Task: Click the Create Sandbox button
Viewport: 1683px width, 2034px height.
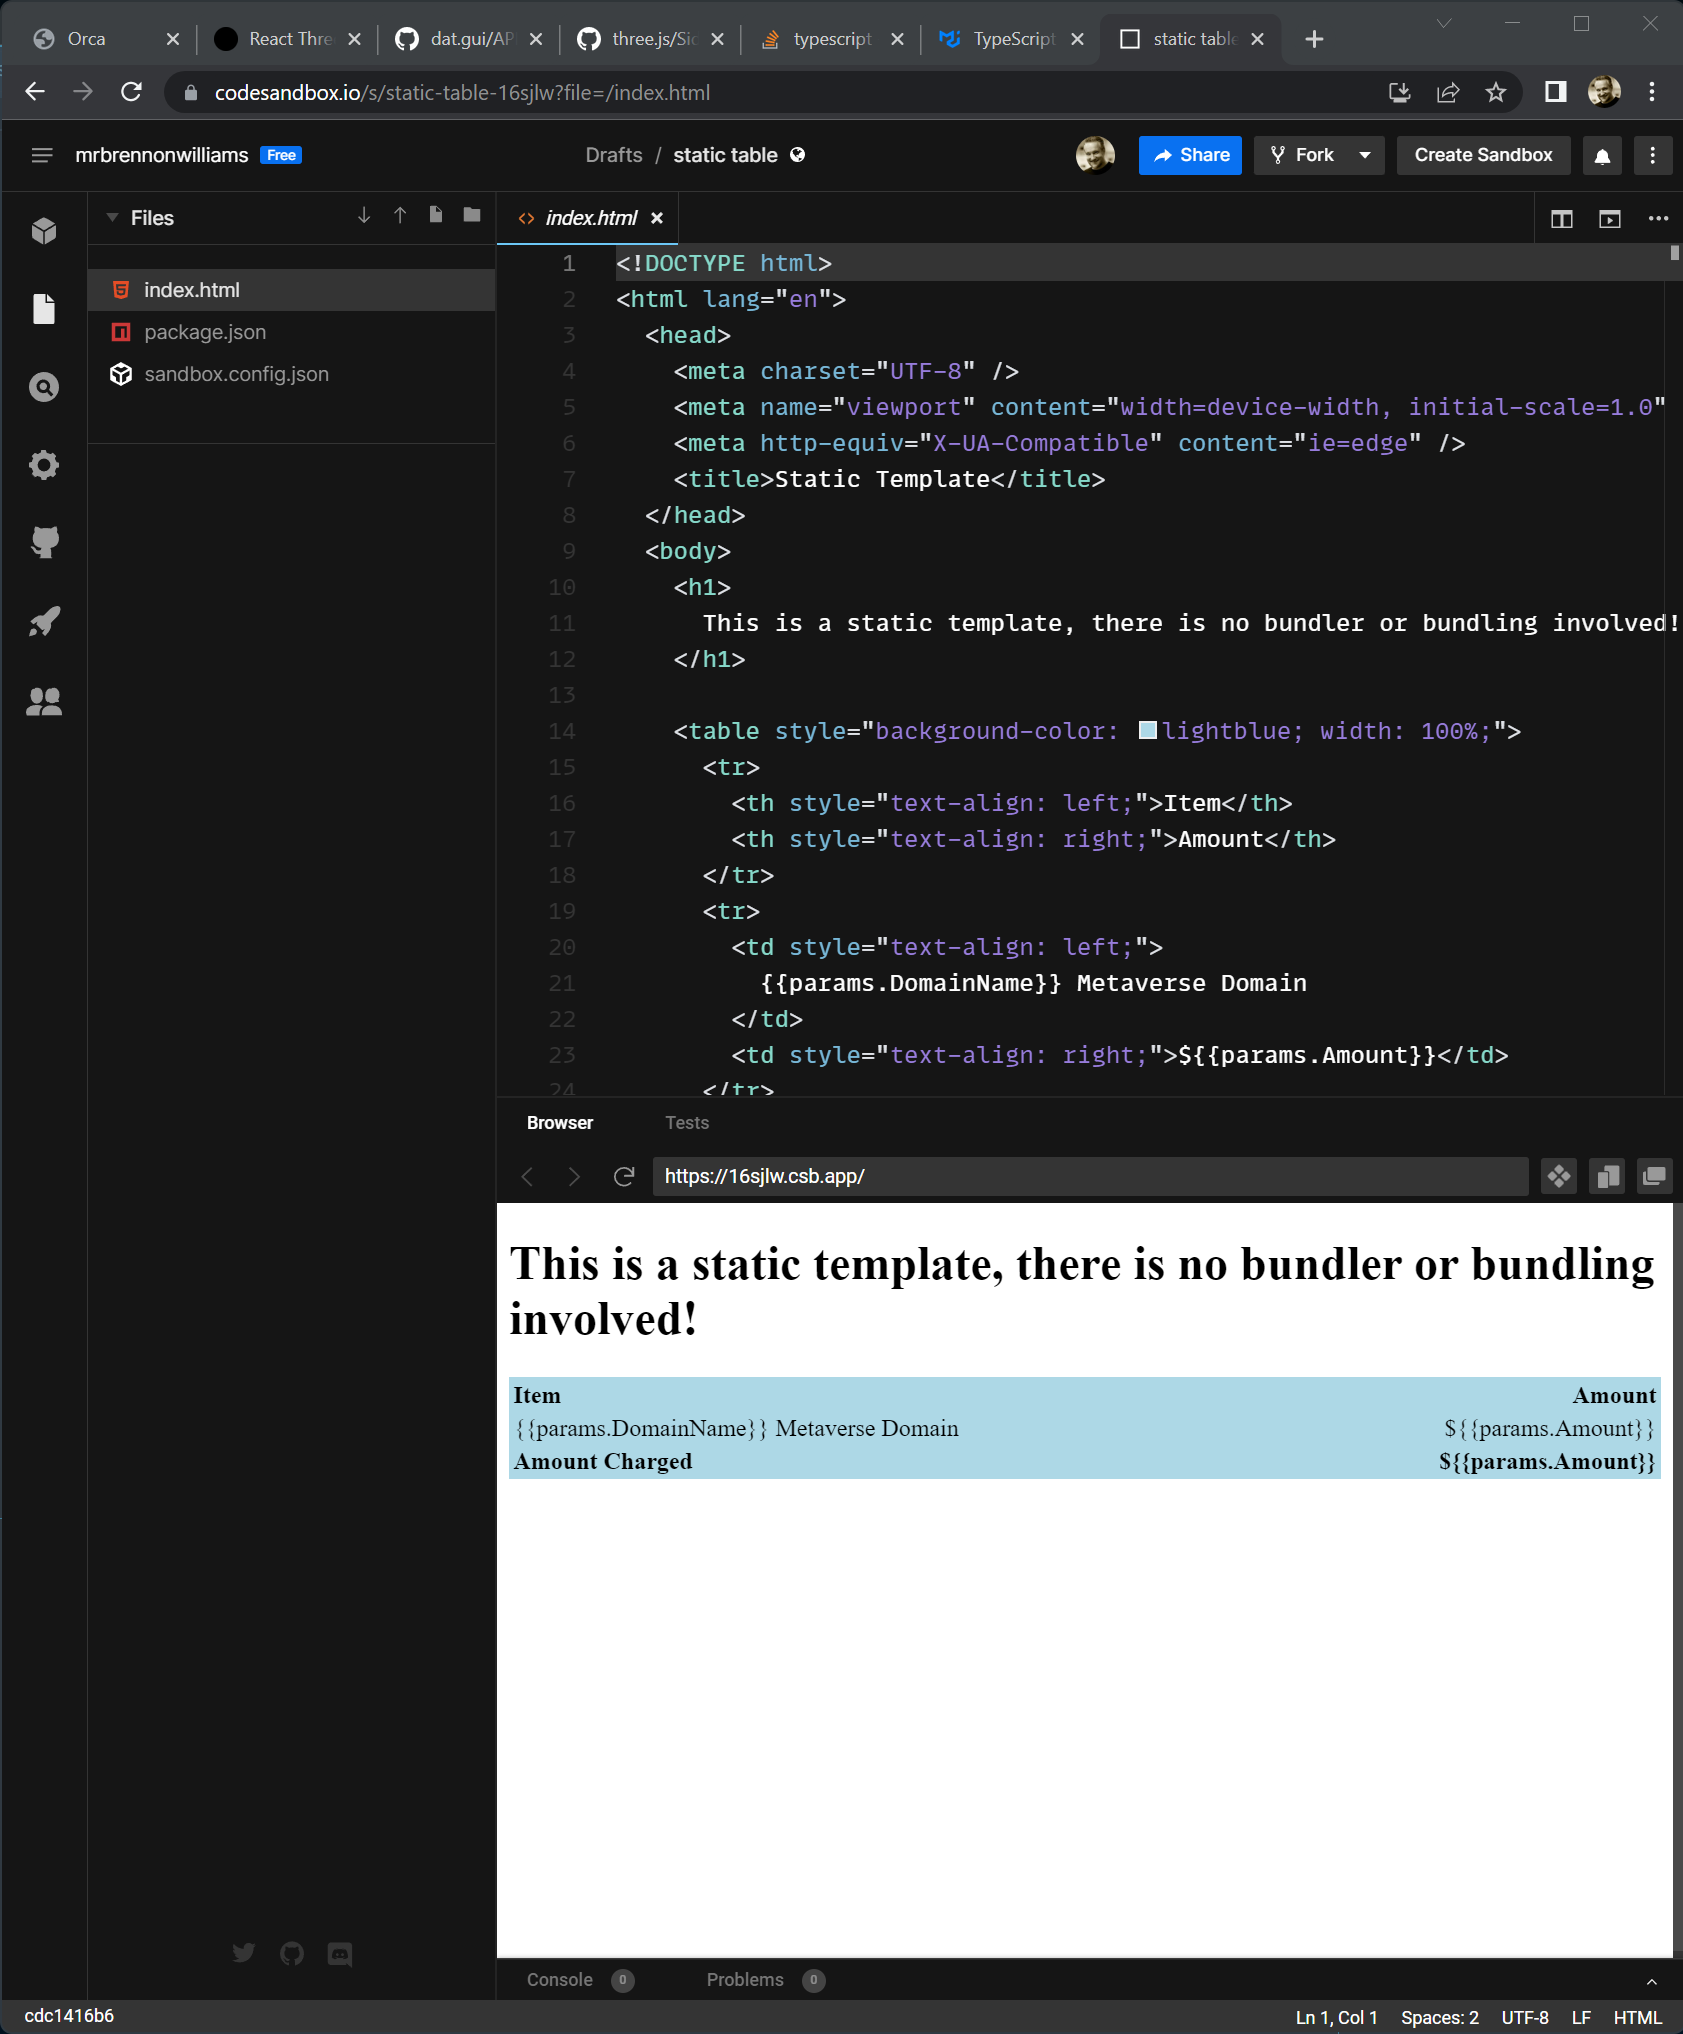Action: click(1483, 155)
